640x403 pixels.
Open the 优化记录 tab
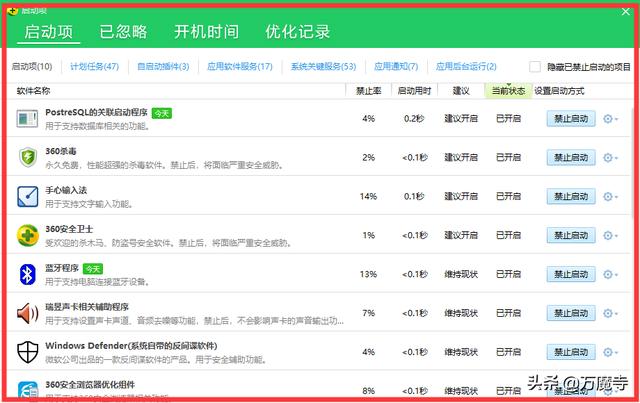[x=298, y=32]
